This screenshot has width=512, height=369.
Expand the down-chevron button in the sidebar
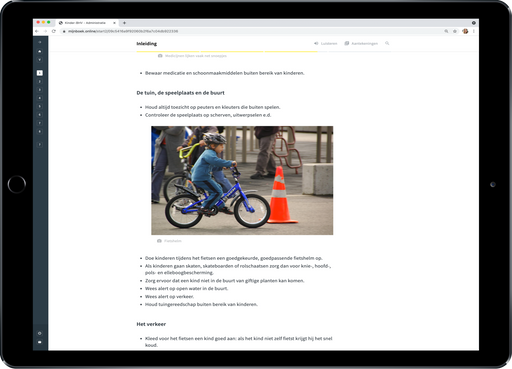click(x=40, y=60)
